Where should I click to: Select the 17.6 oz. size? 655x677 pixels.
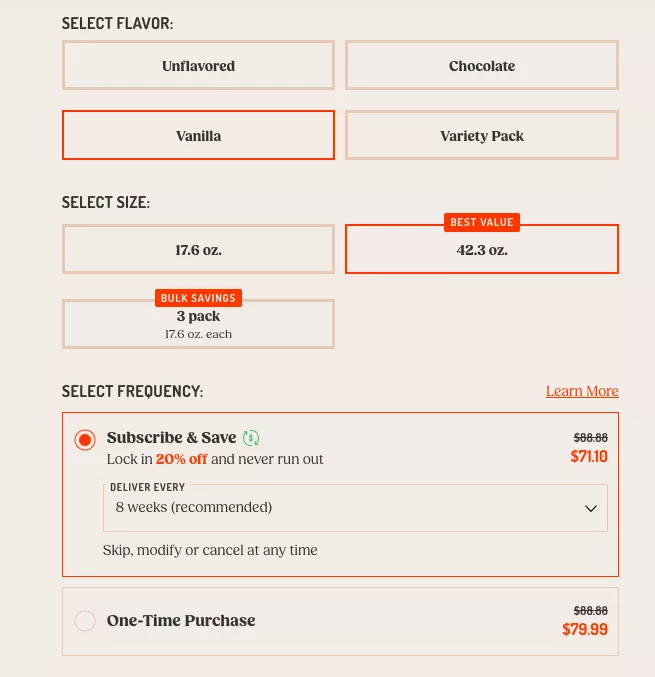pos(198,250)
